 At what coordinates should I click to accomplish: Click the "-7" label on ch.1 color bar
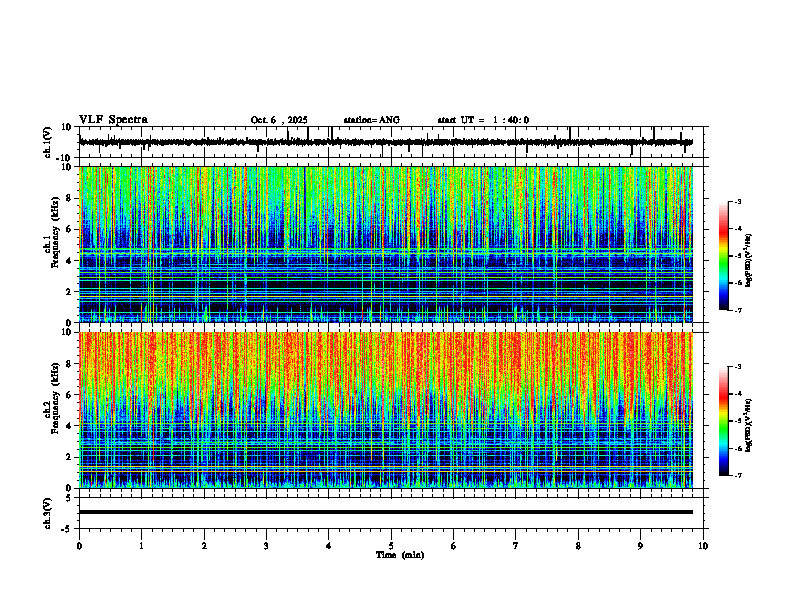(738, 310)
